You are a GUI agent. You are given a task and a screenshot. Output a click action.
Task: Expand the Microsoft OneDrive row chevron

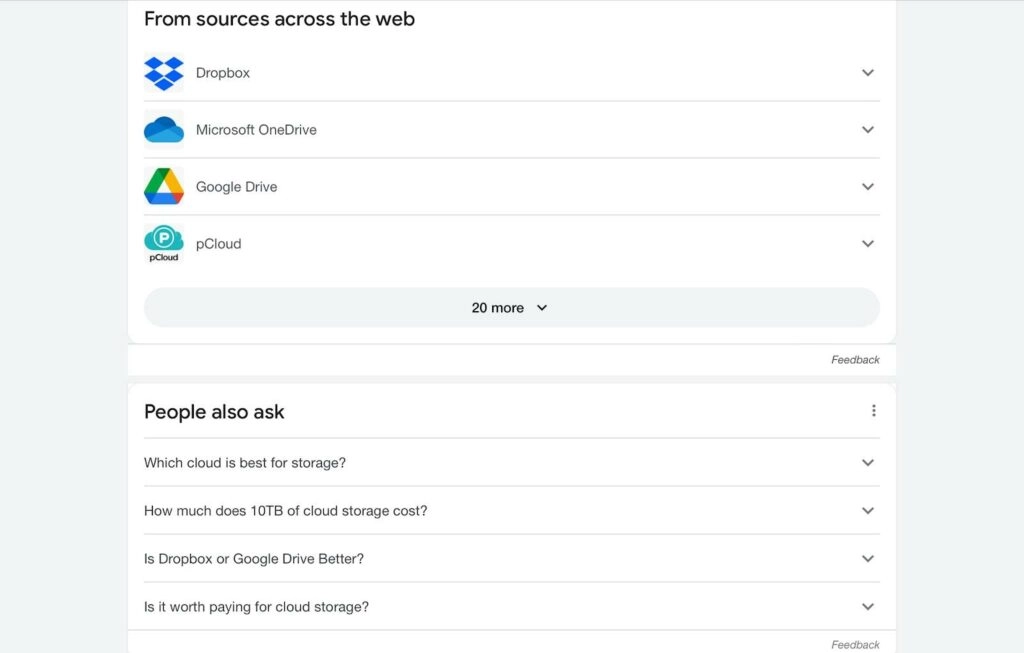pos(867,130)
